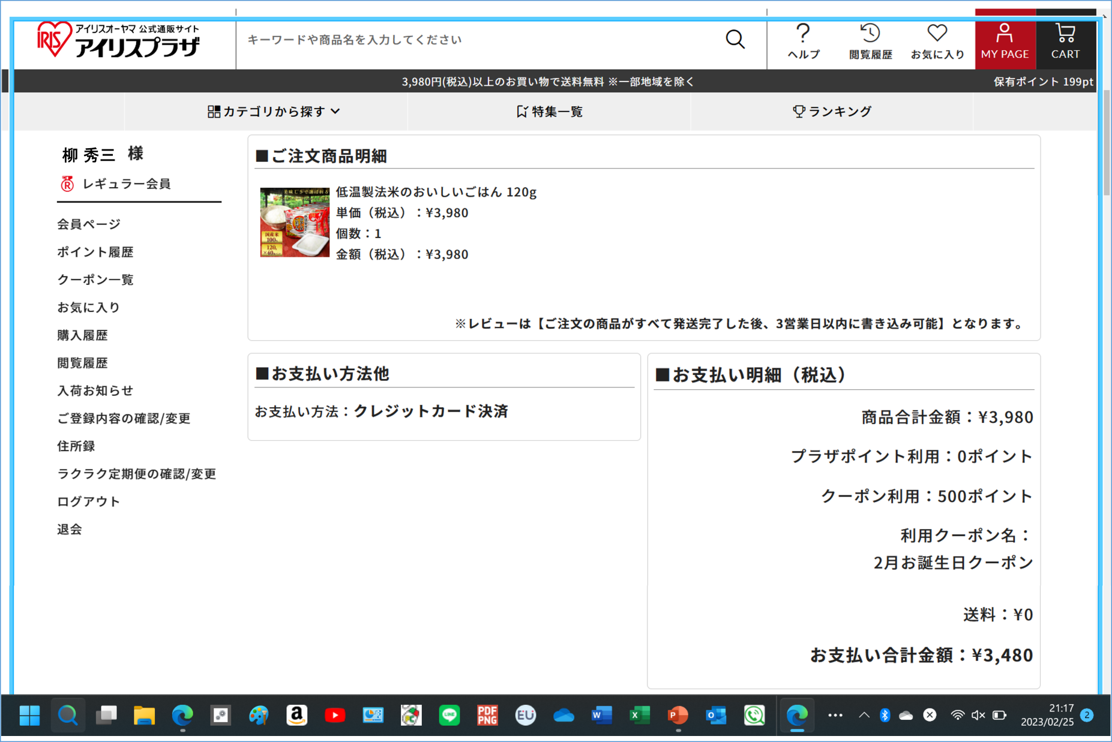Click the search magnifier icon
This screenshot has height=742, width=1112.
click(x=735, y=40)
